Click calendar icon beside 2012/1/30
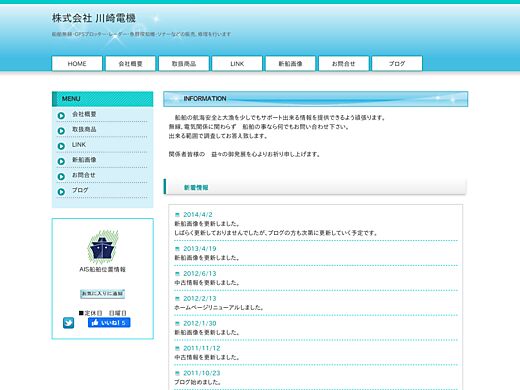 tap(177, 324)
